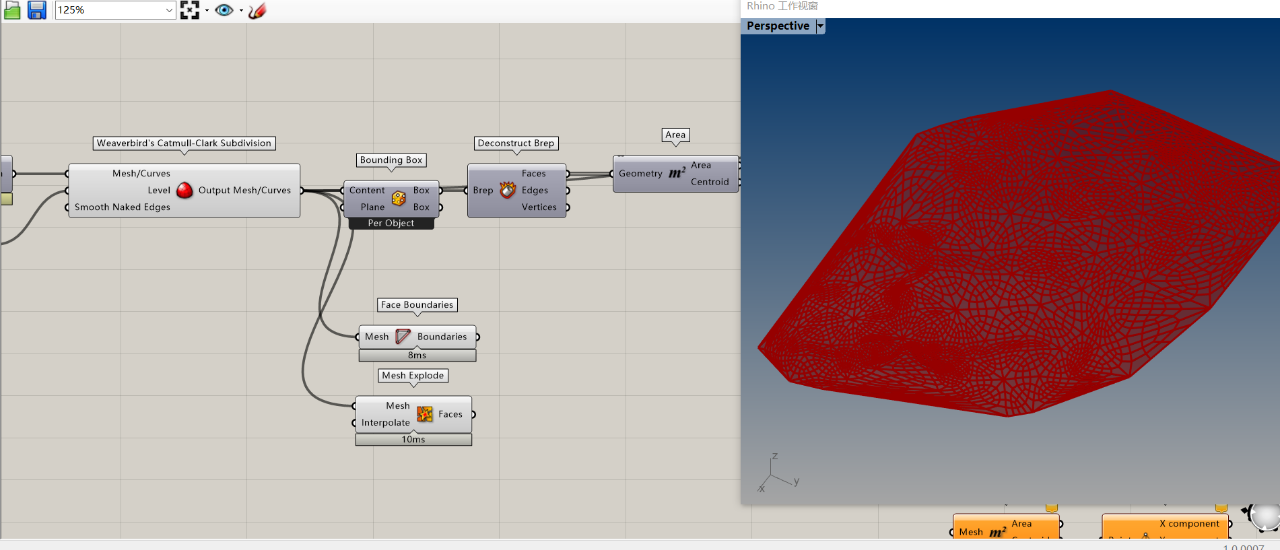Click the Smooth Naked Edges input

point(122,207)
